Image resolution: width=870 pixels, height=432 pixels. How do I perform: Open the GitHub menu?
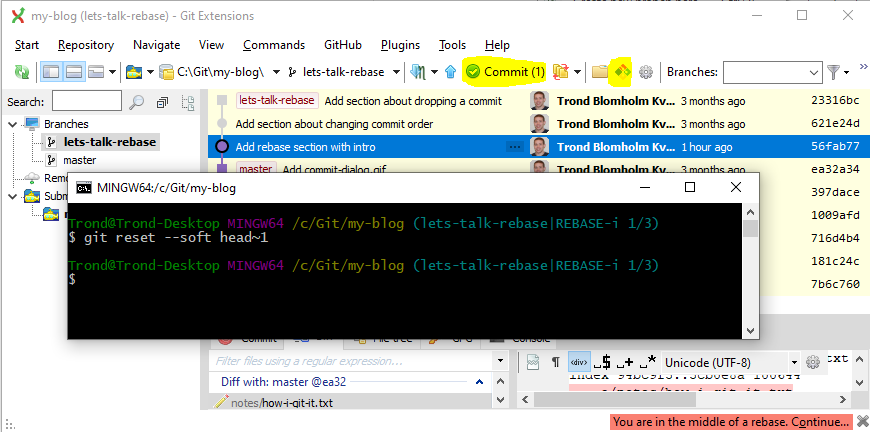pos(343,45)
